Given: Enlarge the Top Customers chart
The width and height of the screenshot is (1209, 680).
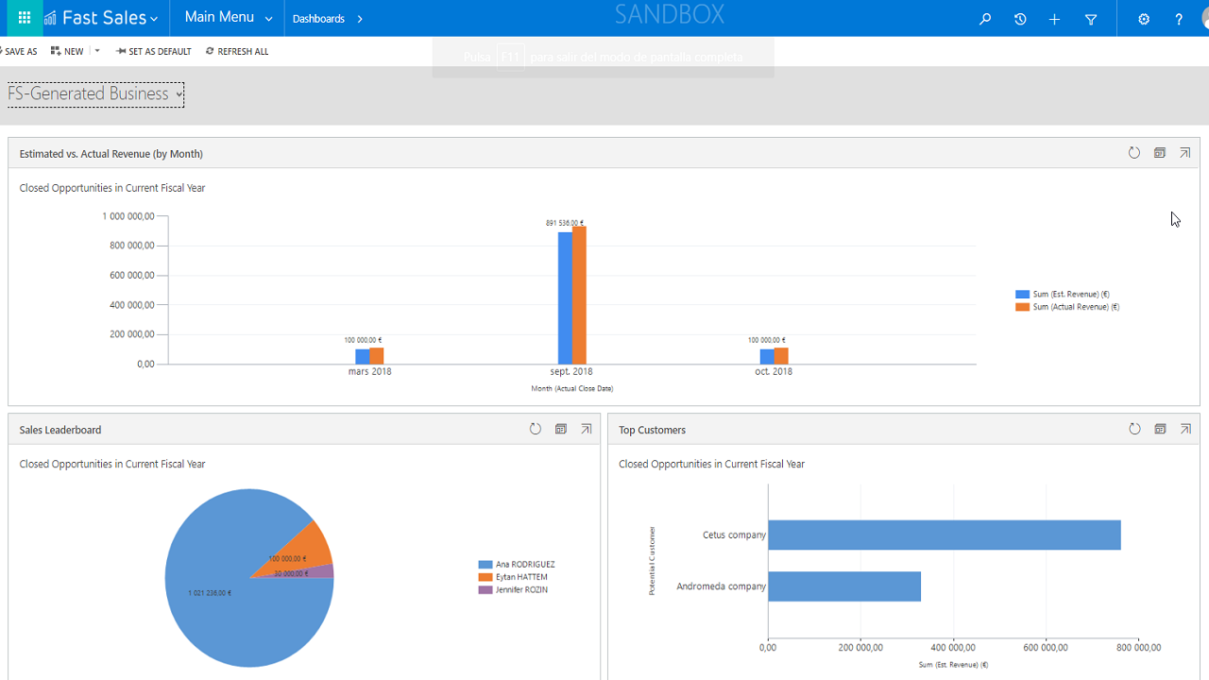Looking at the screenshot, I should tap(1185, 429).
